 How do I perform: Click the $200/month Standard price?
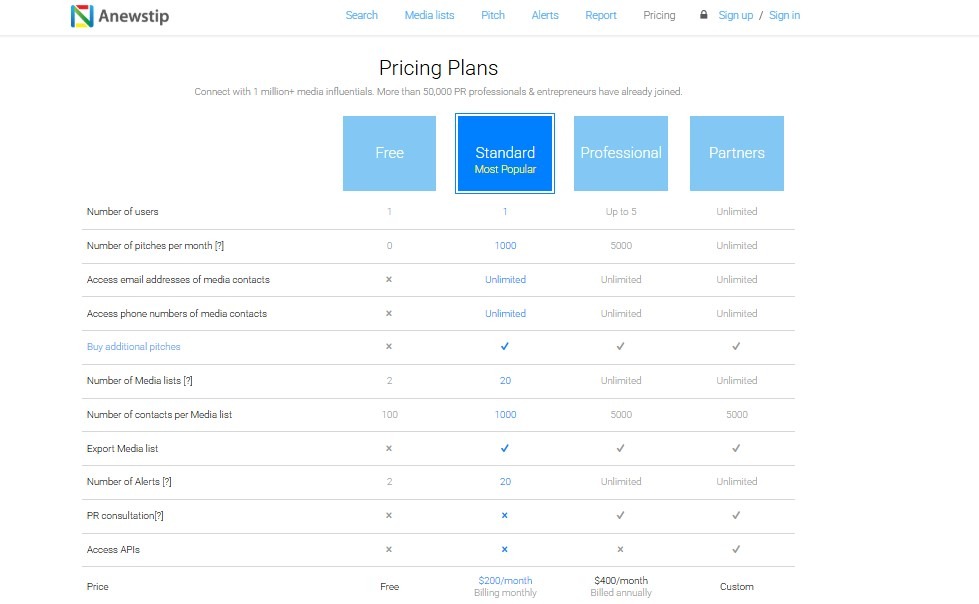click(505, 580)
